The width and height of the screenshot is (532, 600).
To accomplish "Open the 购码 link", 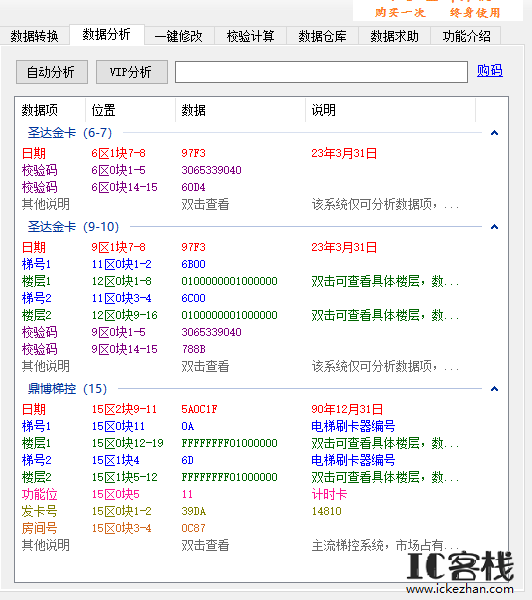I will pyautogui.click(x=490, y=70).
